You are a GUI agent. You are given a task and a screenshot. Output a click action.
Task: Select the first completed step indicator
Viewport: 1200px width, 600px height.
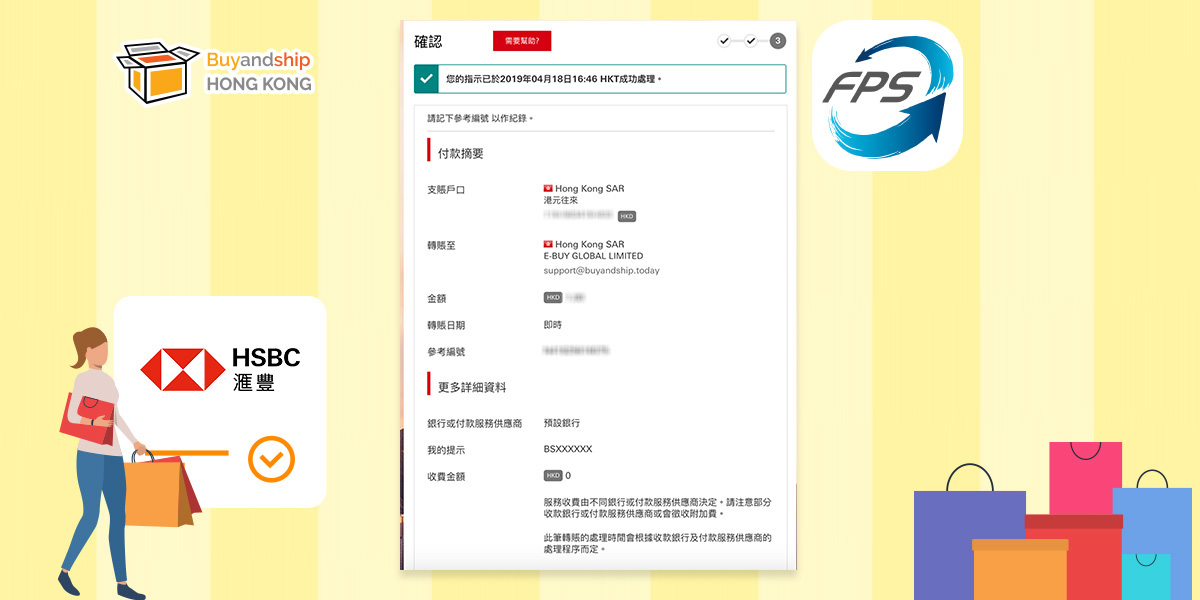[x=724, y=41]
